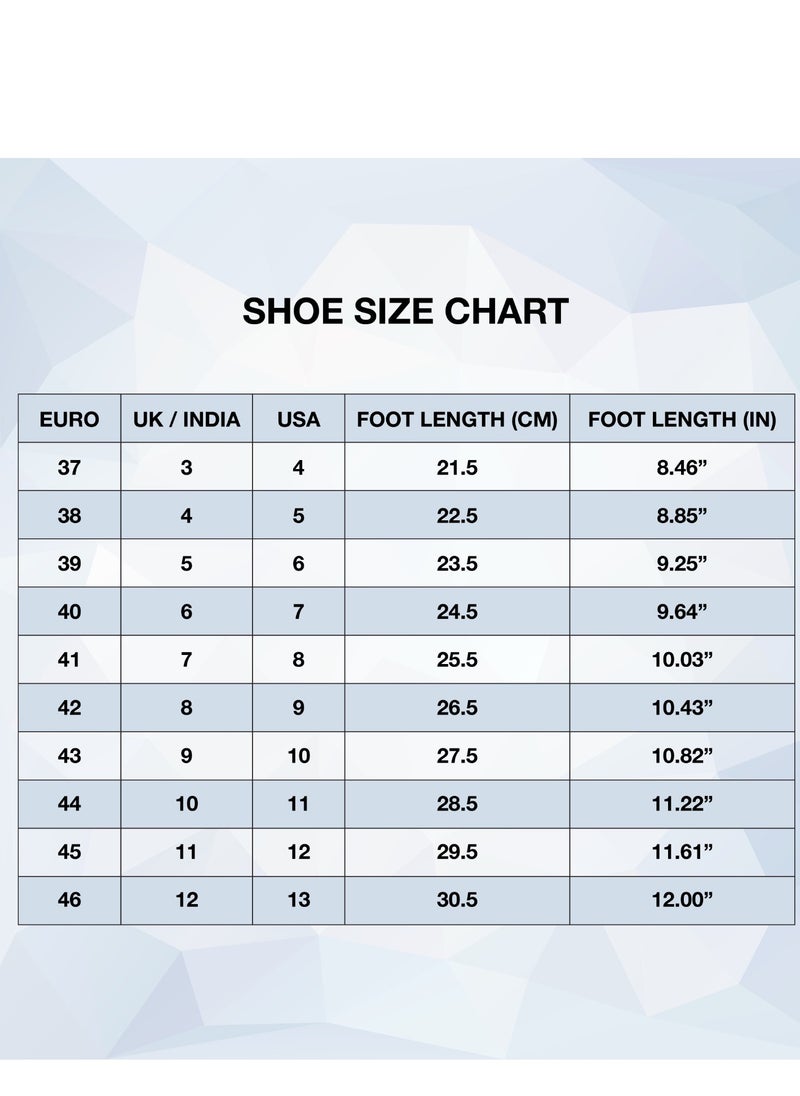Select the 27.5 cm foot length cell

click(x=457, y=756)
